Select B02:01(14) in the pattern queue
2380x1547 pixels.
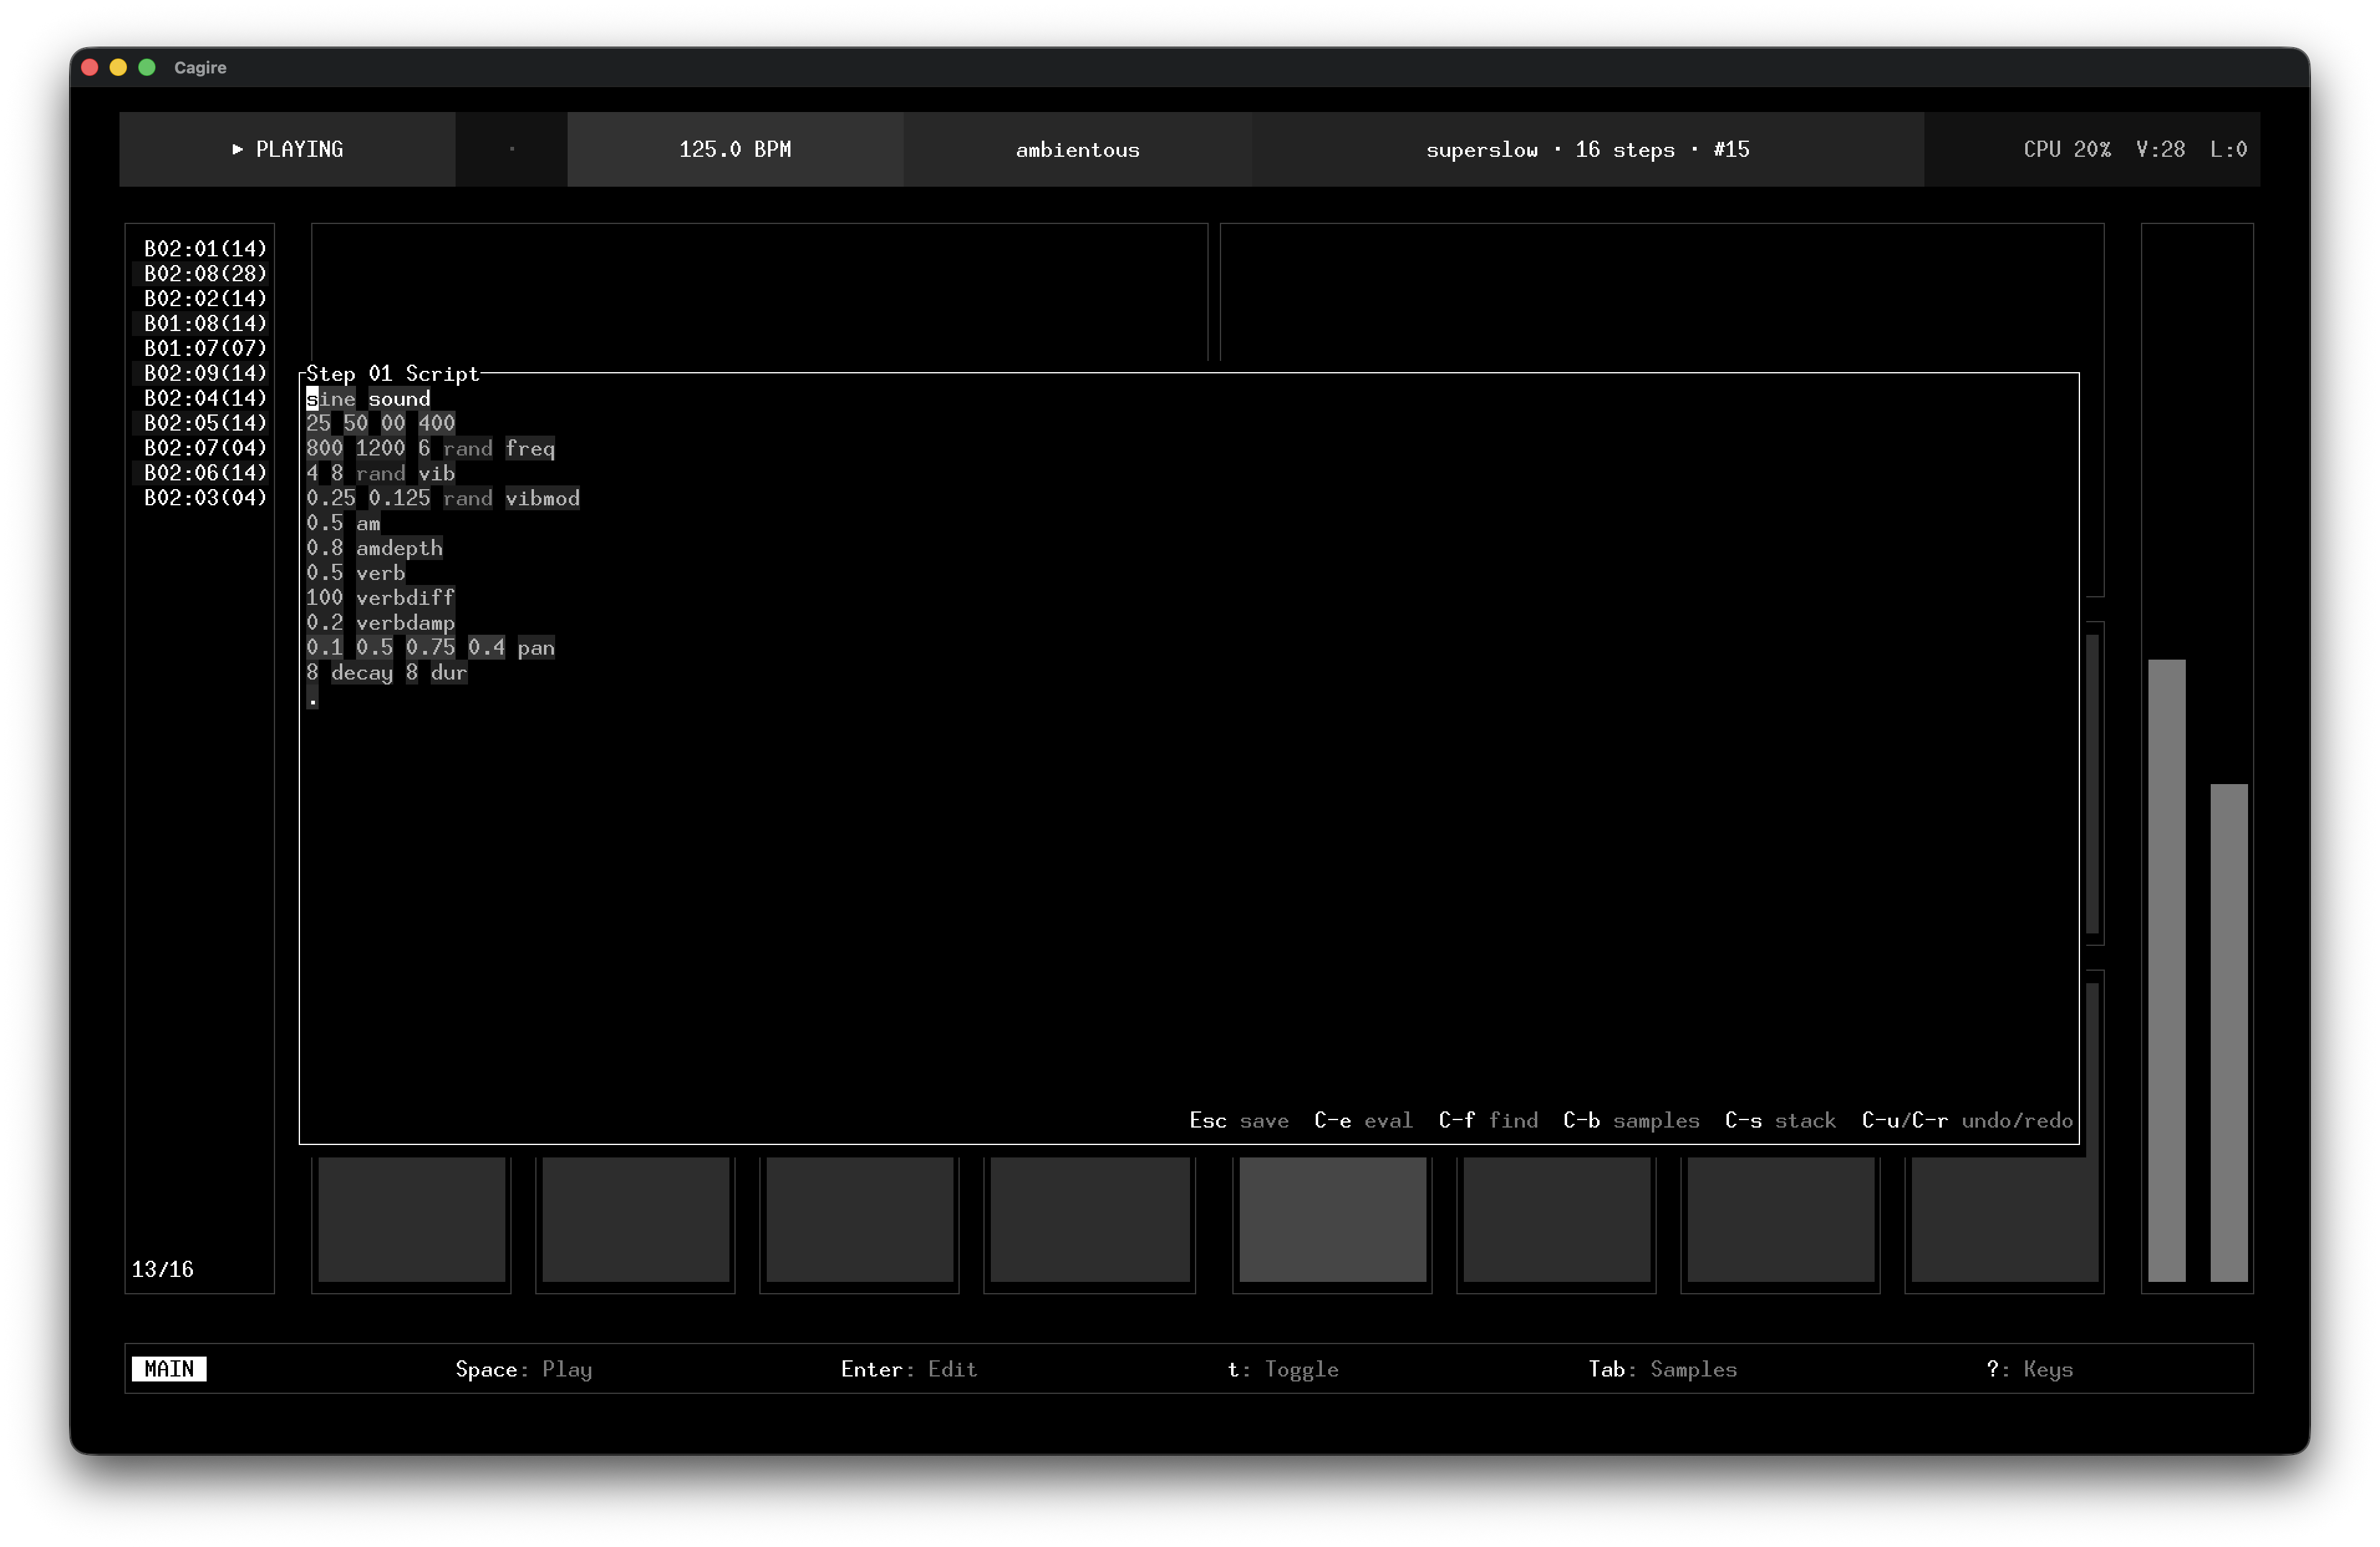click(x=205, y=248)
